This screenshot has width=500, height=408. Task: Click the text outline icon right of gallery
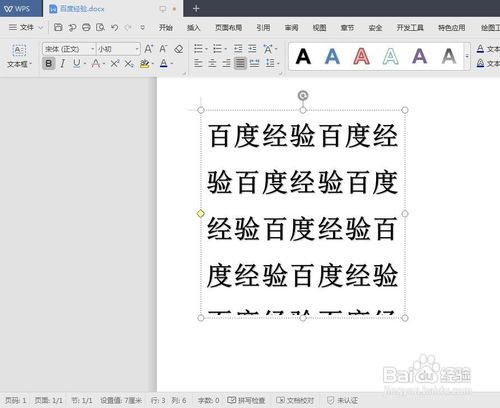click(480, 63)
